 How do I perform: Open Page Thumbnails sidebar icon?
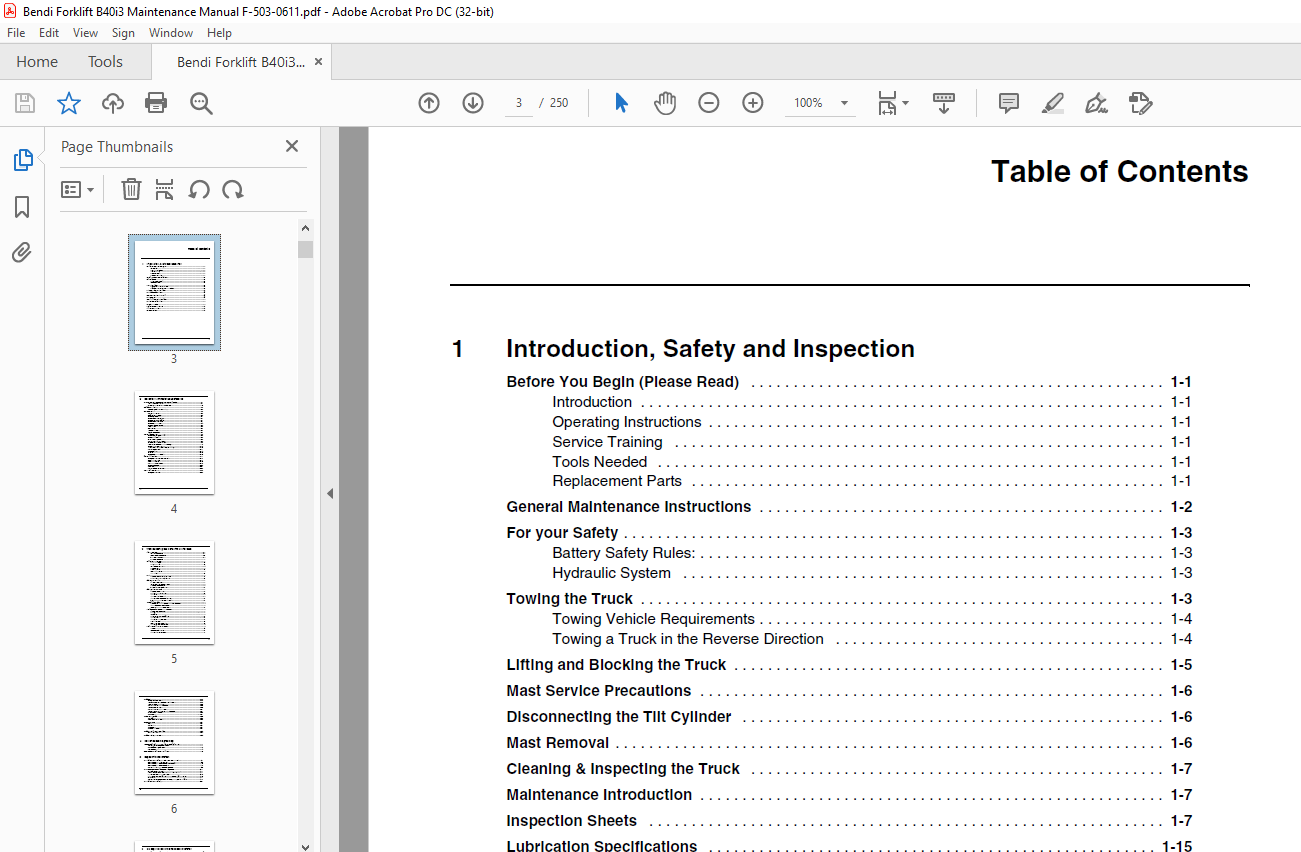(22, 160)
